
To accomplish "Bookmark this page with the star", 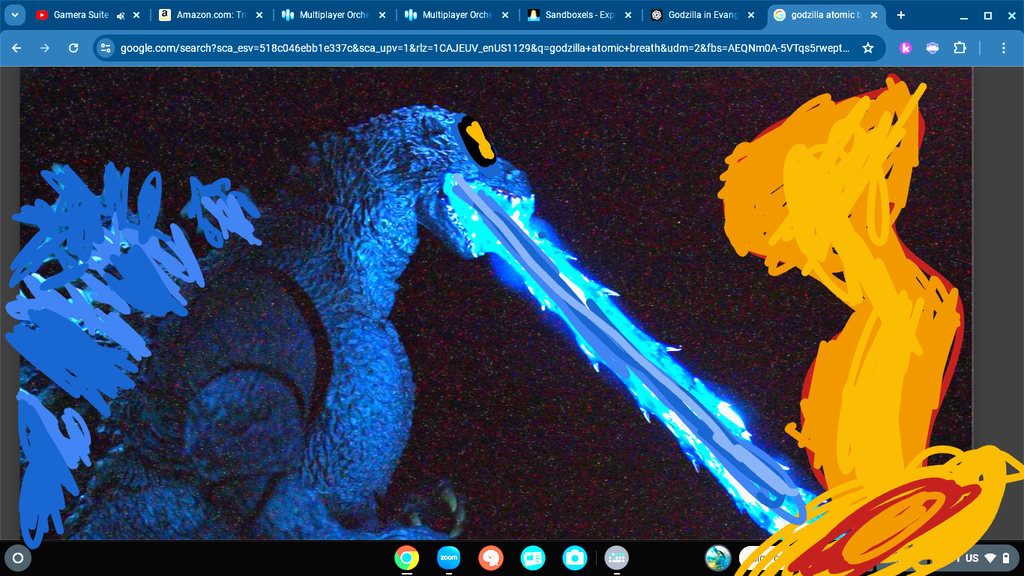I will pos(868,48).
